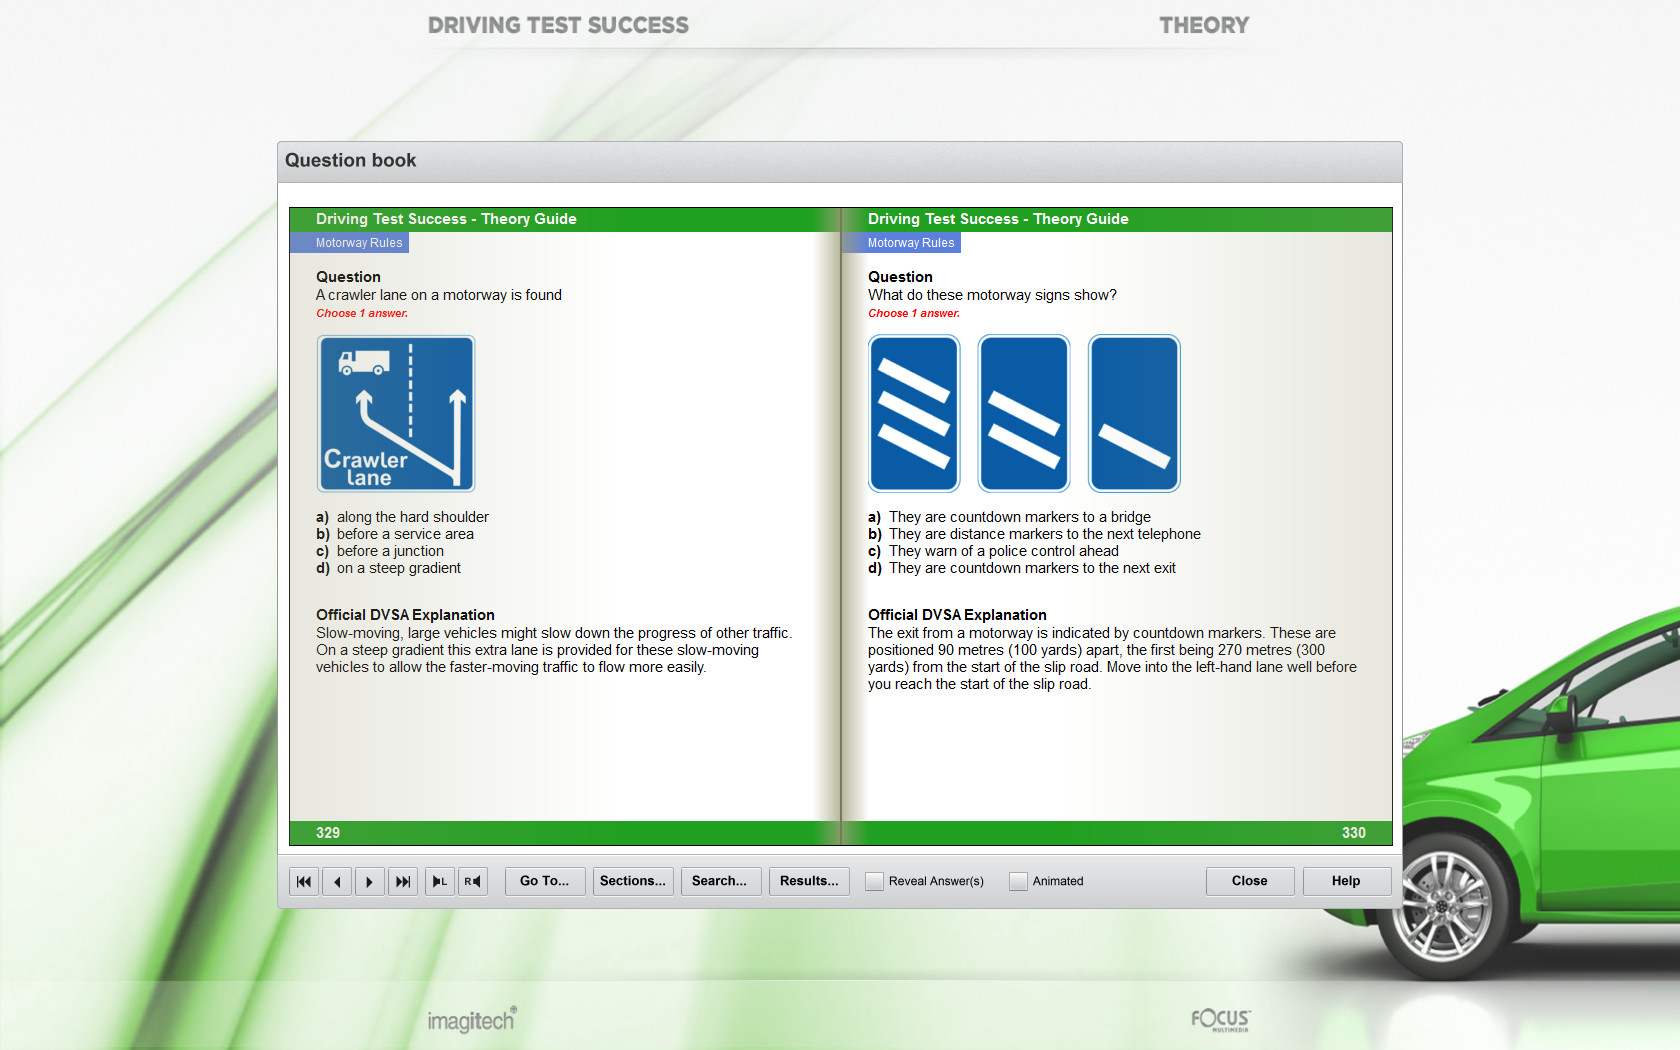Screen dimensions: 1680x1050
Task: Click the Help button
Action: pos(1345,881)
